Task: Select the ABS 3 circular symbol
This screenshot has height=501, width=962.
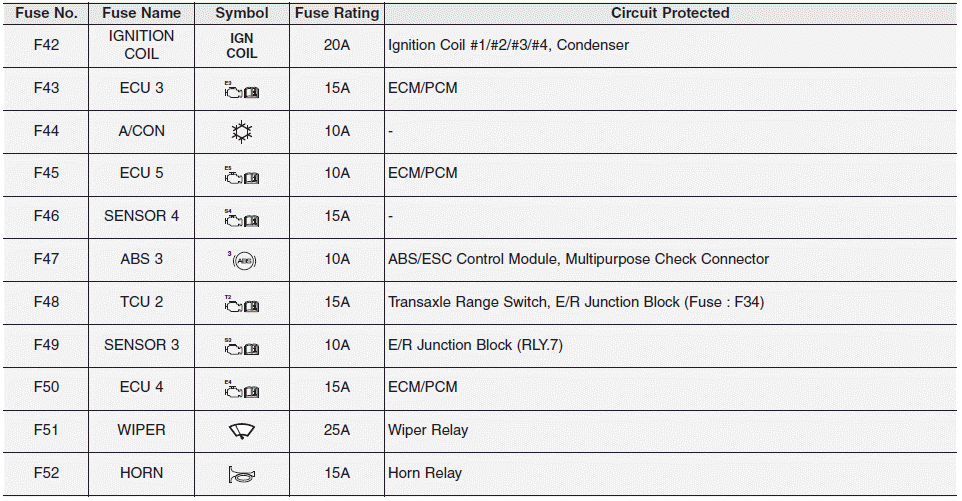Action: (241, 260)
